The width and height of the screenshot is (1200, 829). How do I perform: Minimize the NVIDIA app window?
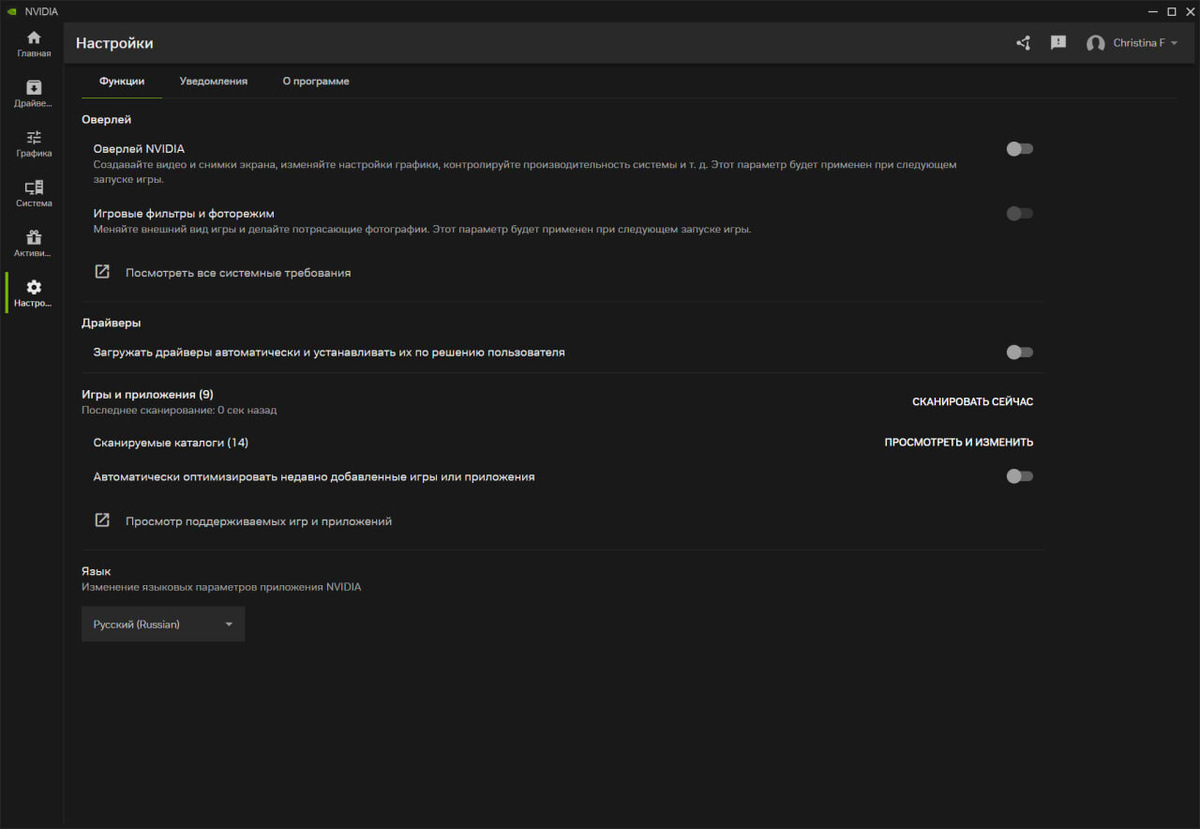[x=1151, y=11]
